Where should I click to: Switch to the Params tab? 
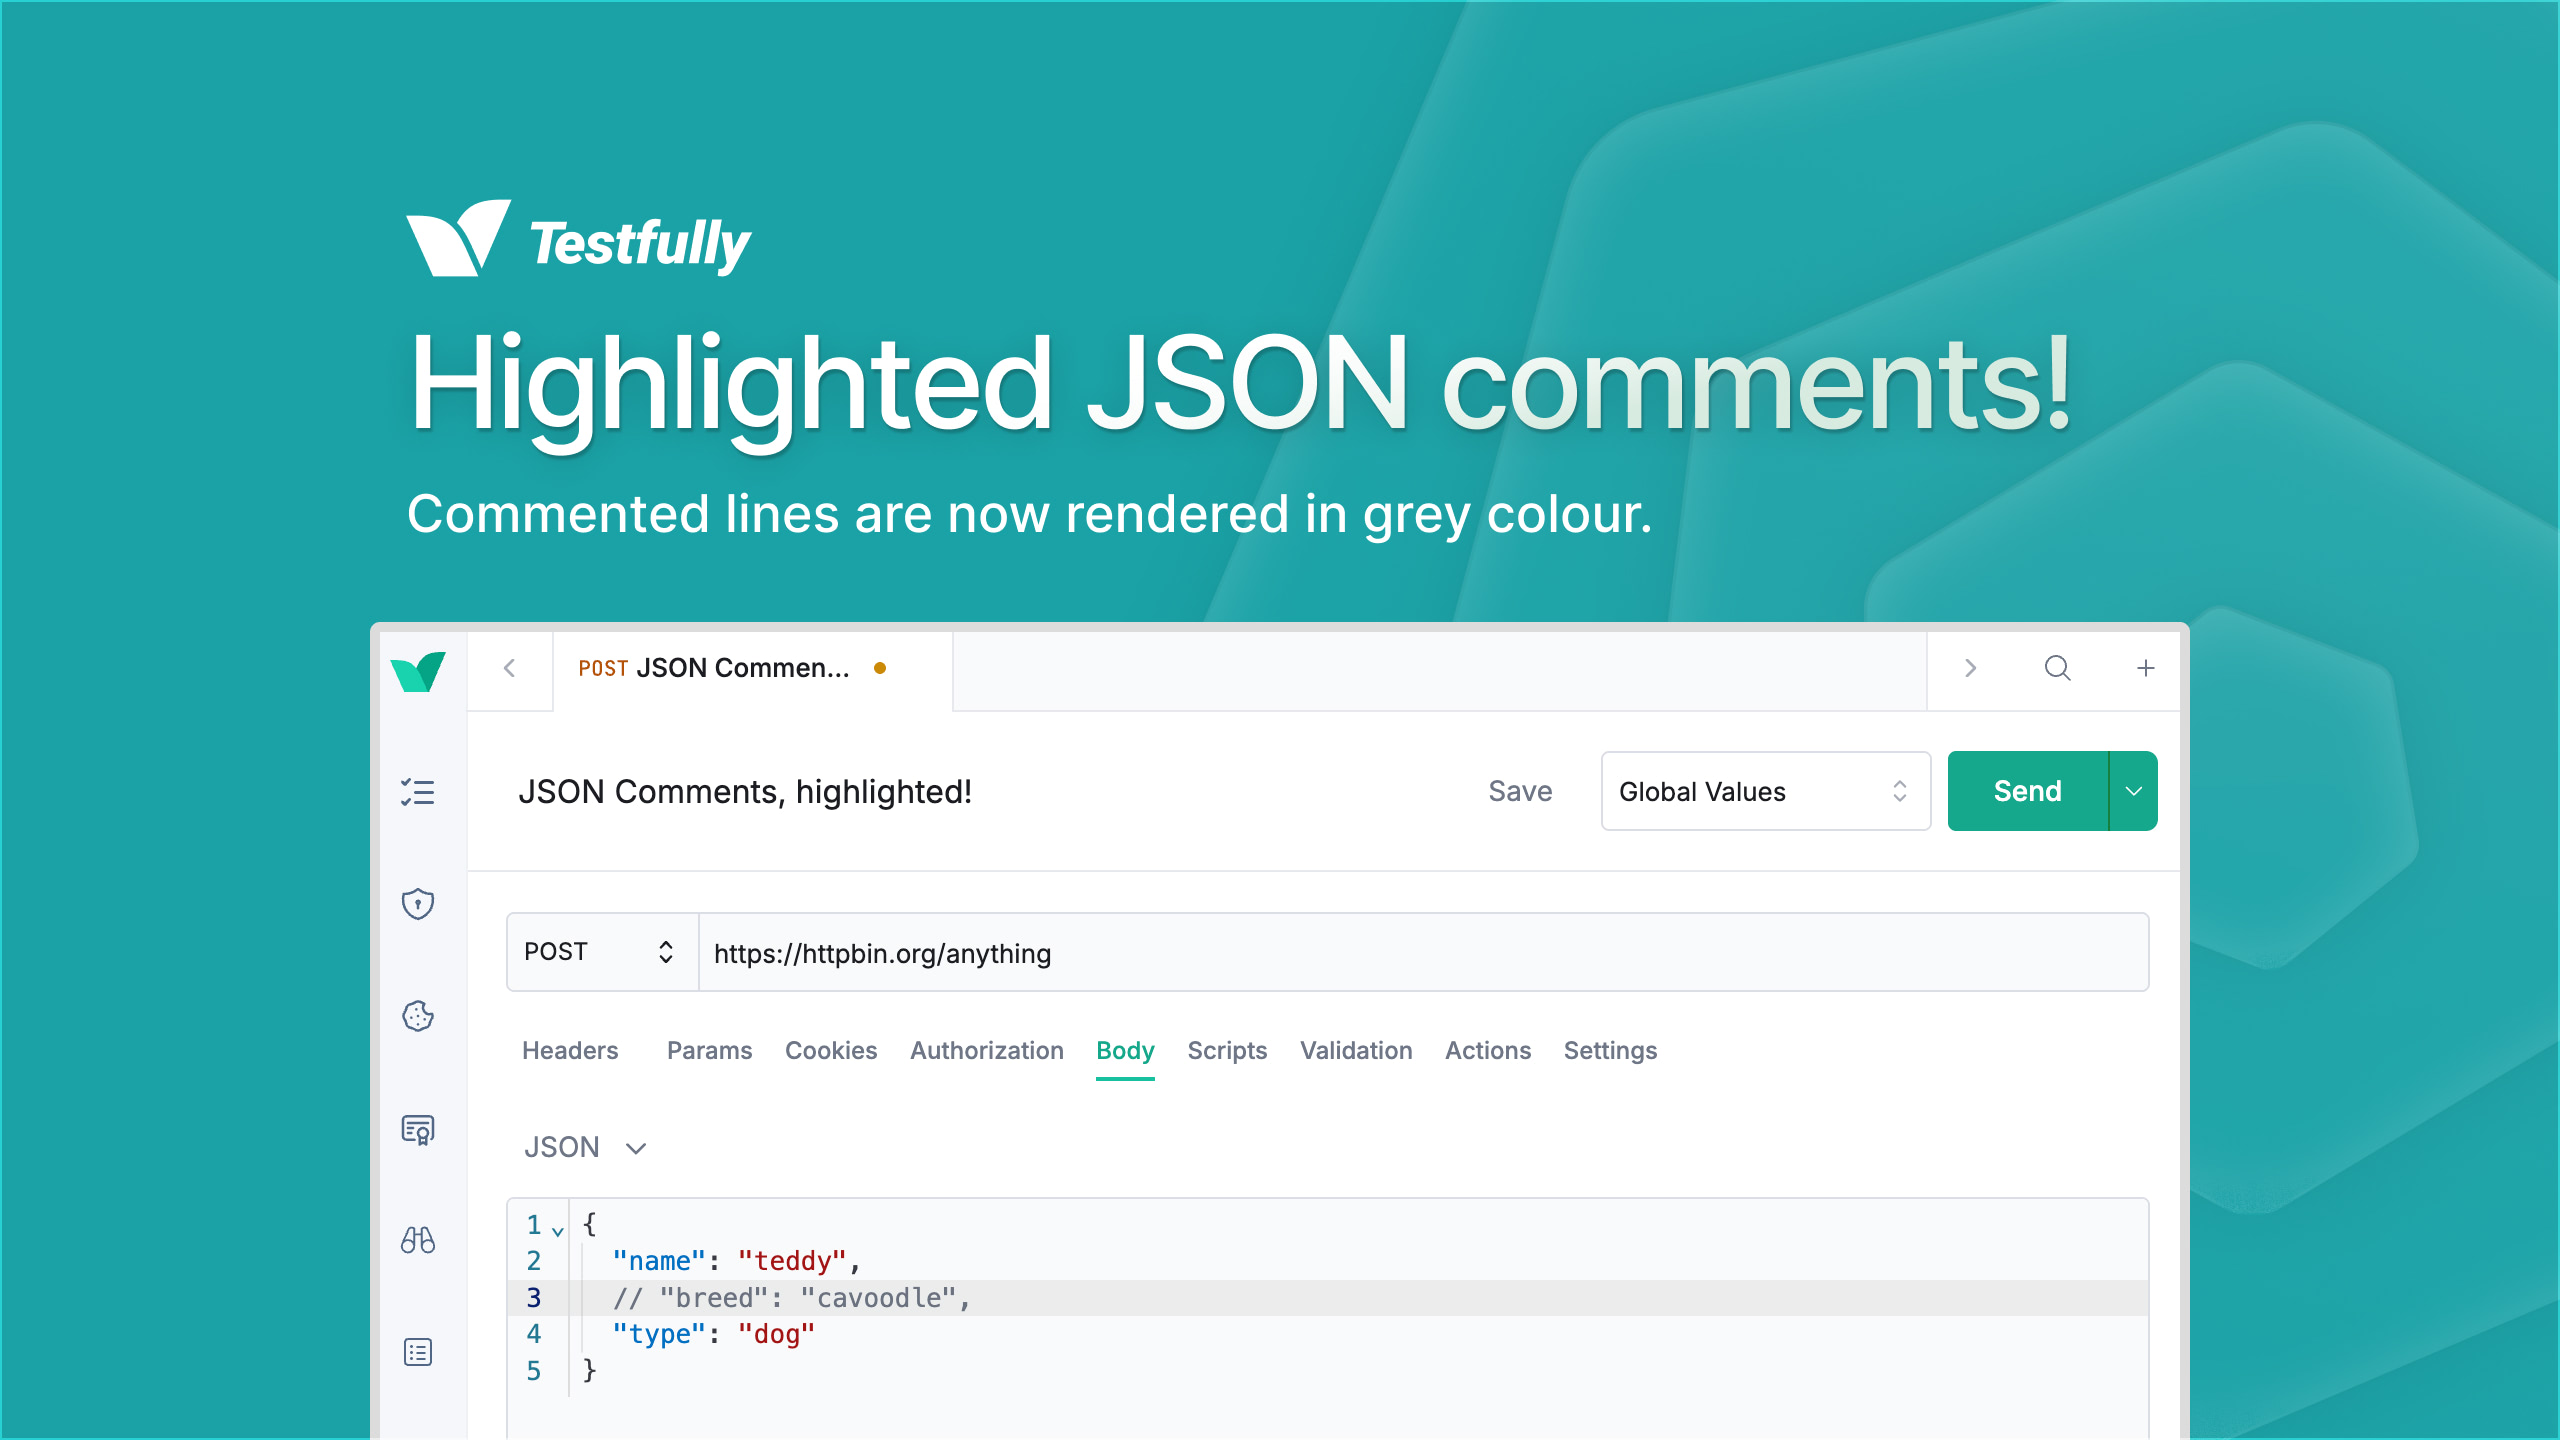[709, 1050]
